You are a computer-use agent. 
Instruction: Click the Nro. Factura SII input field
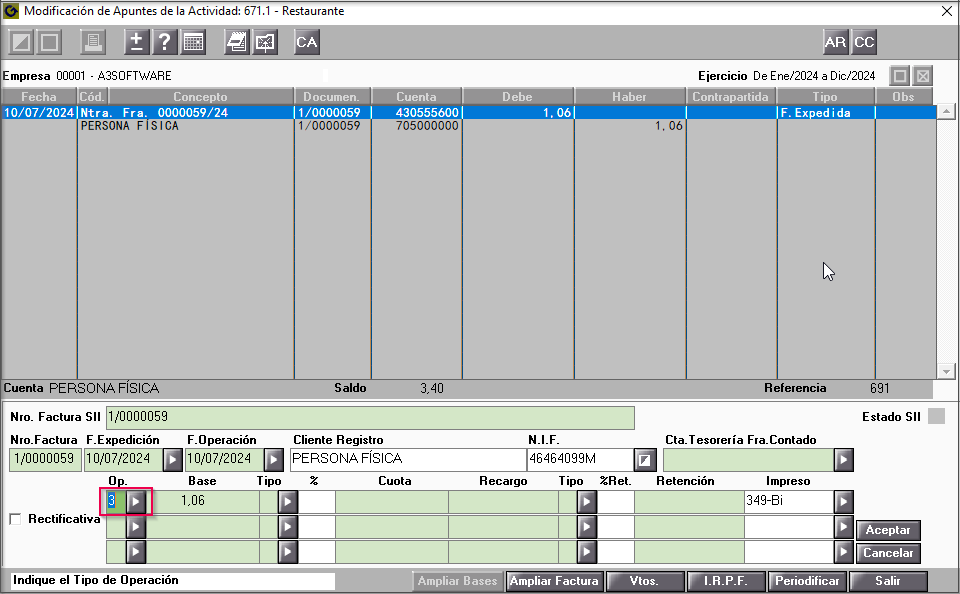point(370,418)
